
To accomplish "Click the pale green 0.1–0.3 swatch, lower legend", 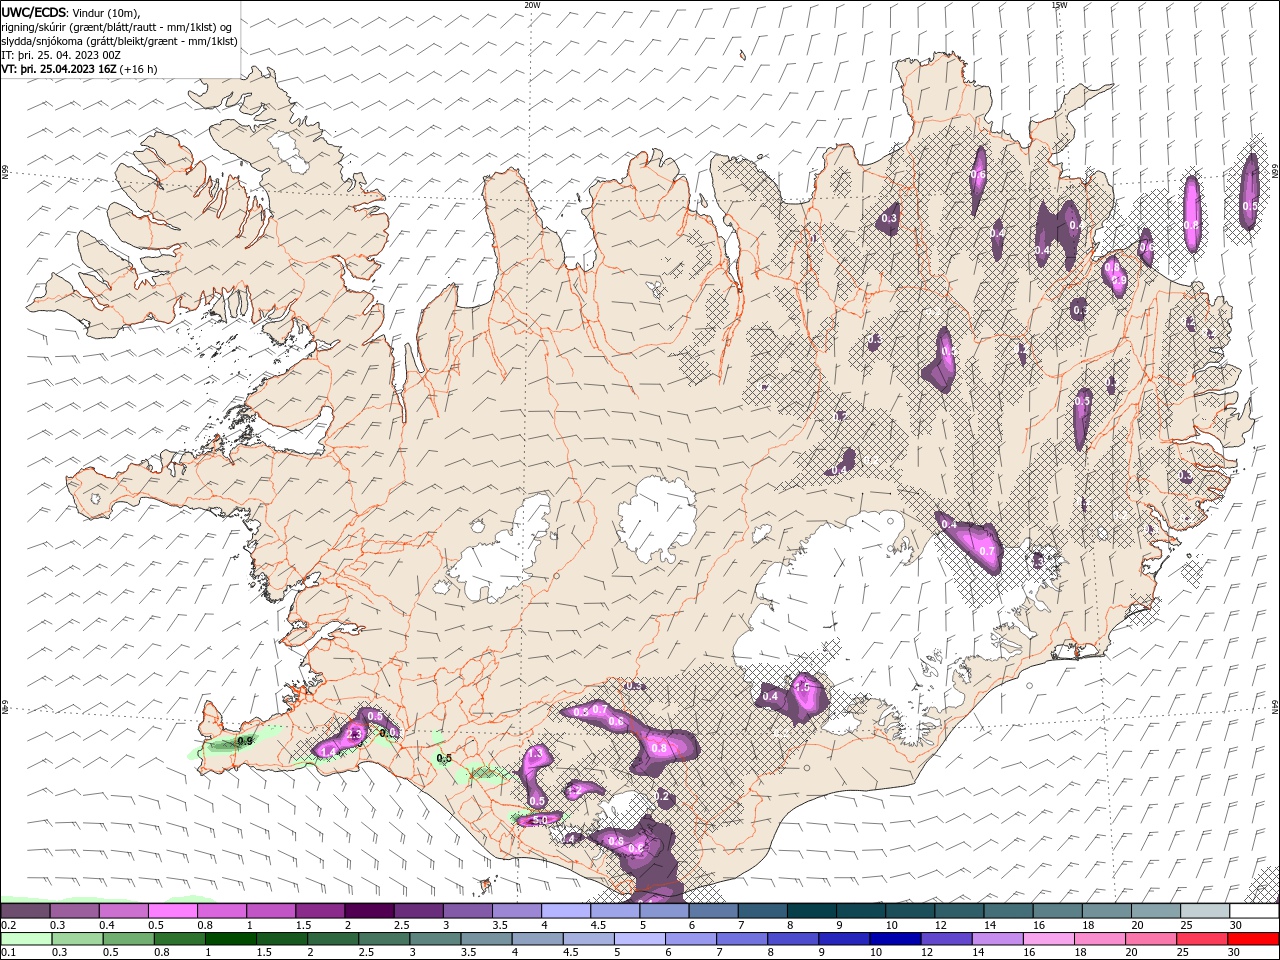I will coord(26,939).
